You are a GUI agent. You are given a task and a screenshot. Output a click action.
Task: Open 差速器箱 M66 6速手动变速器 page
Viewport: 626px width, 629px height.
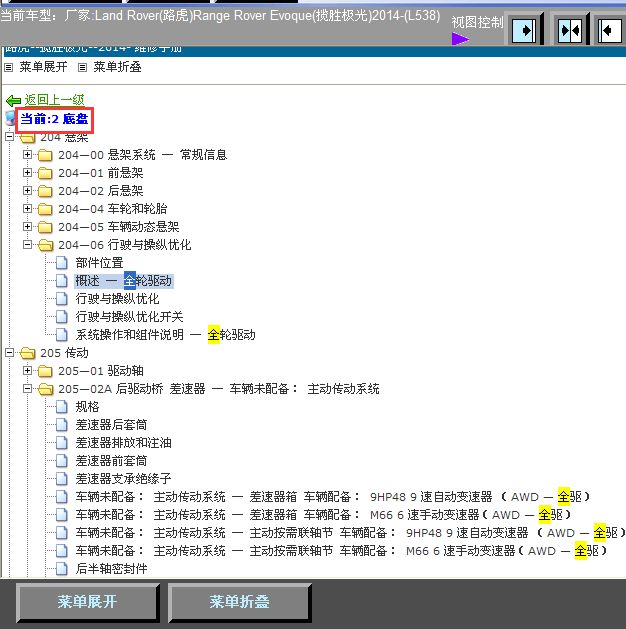click(323, 515)
